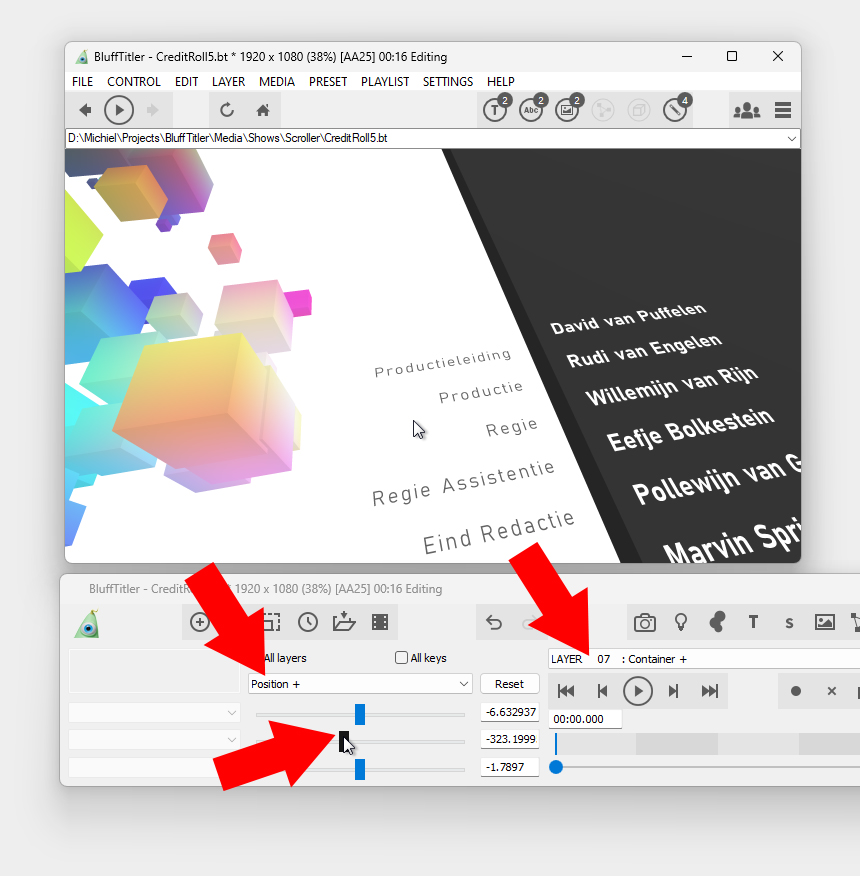Open the PLAYLIST menu
The image size is (860, 876).
click(385, 82)
